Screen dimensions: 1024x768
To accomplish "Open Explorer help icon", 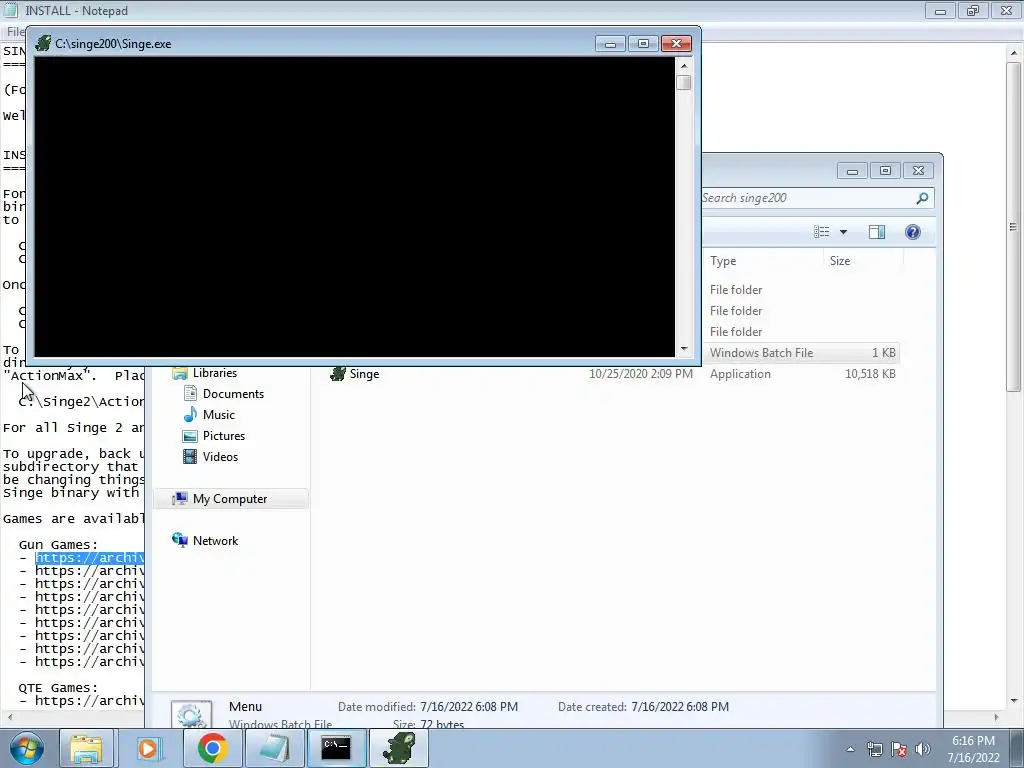I will (912, 232).
